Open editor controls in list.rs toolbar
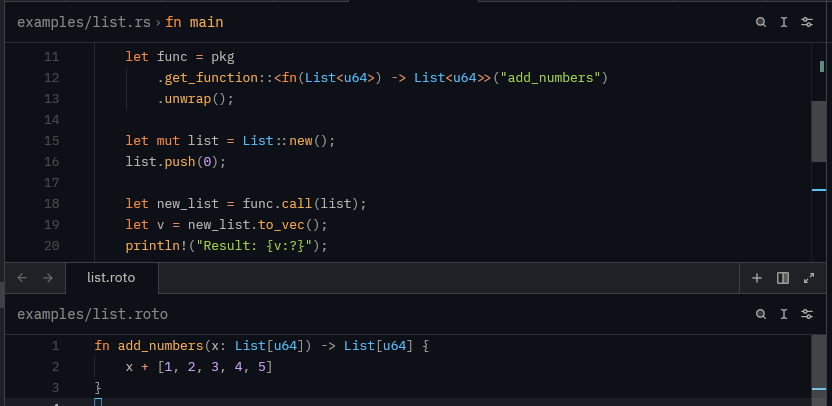 pos(807,22)
